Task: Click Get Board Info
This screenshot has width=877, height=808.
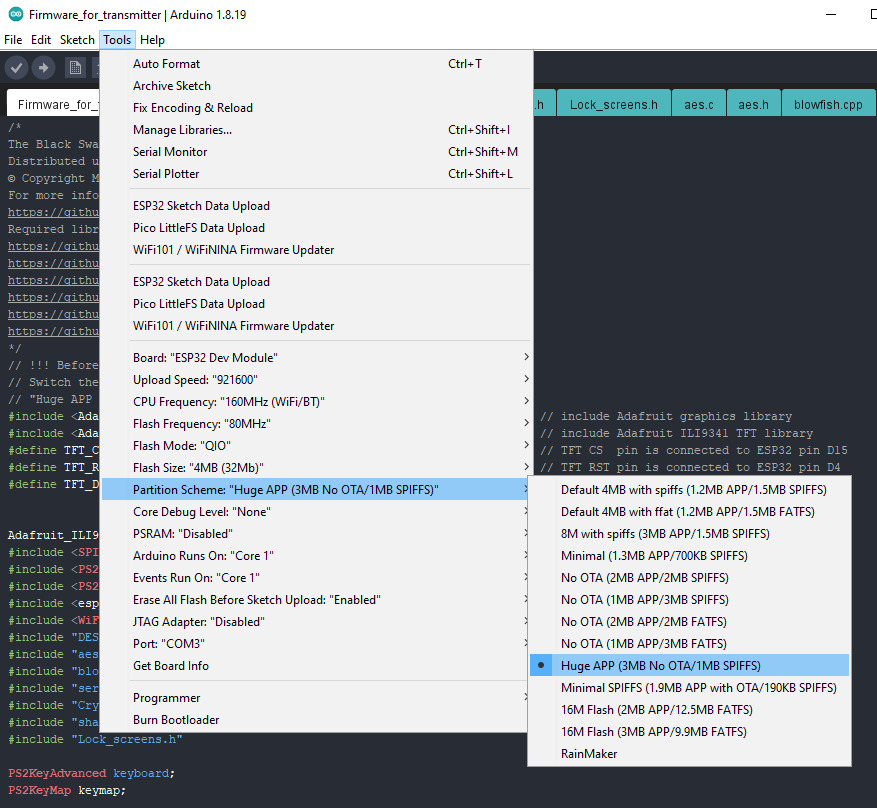Action: [x=316, y=665]
